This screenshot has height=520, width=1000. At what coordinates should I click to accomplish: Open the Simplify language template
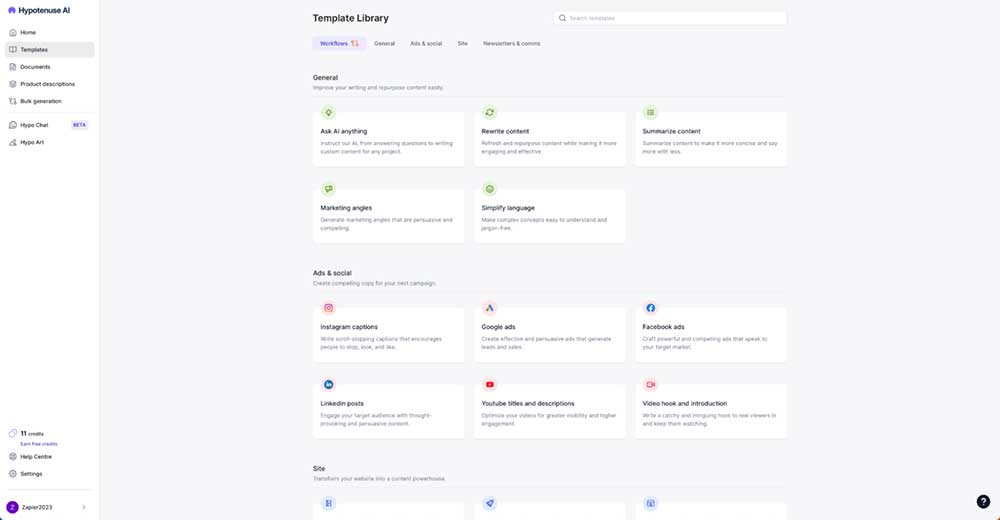click(550, 215)
